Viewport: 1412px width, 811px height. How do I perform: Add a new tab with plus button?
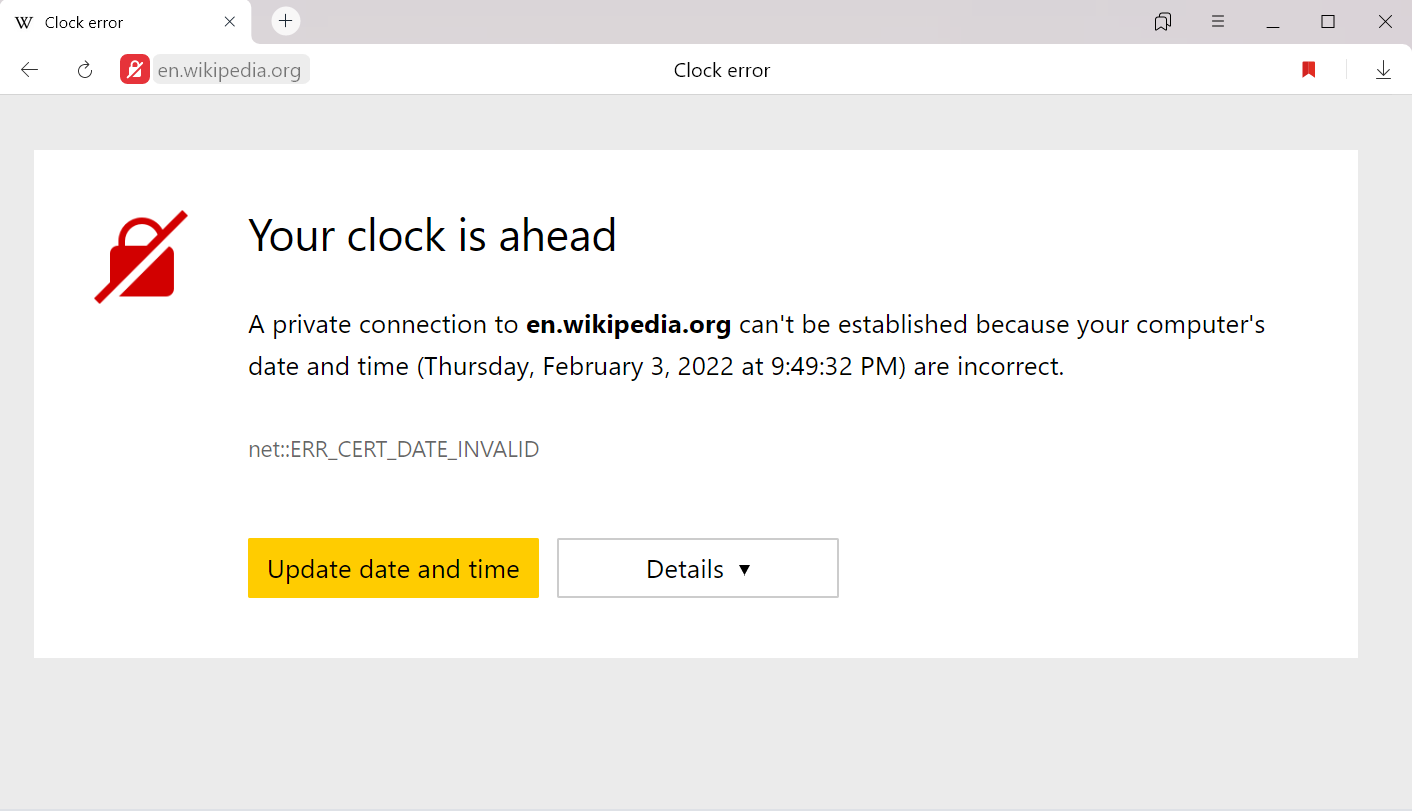(x=286, y=21)
